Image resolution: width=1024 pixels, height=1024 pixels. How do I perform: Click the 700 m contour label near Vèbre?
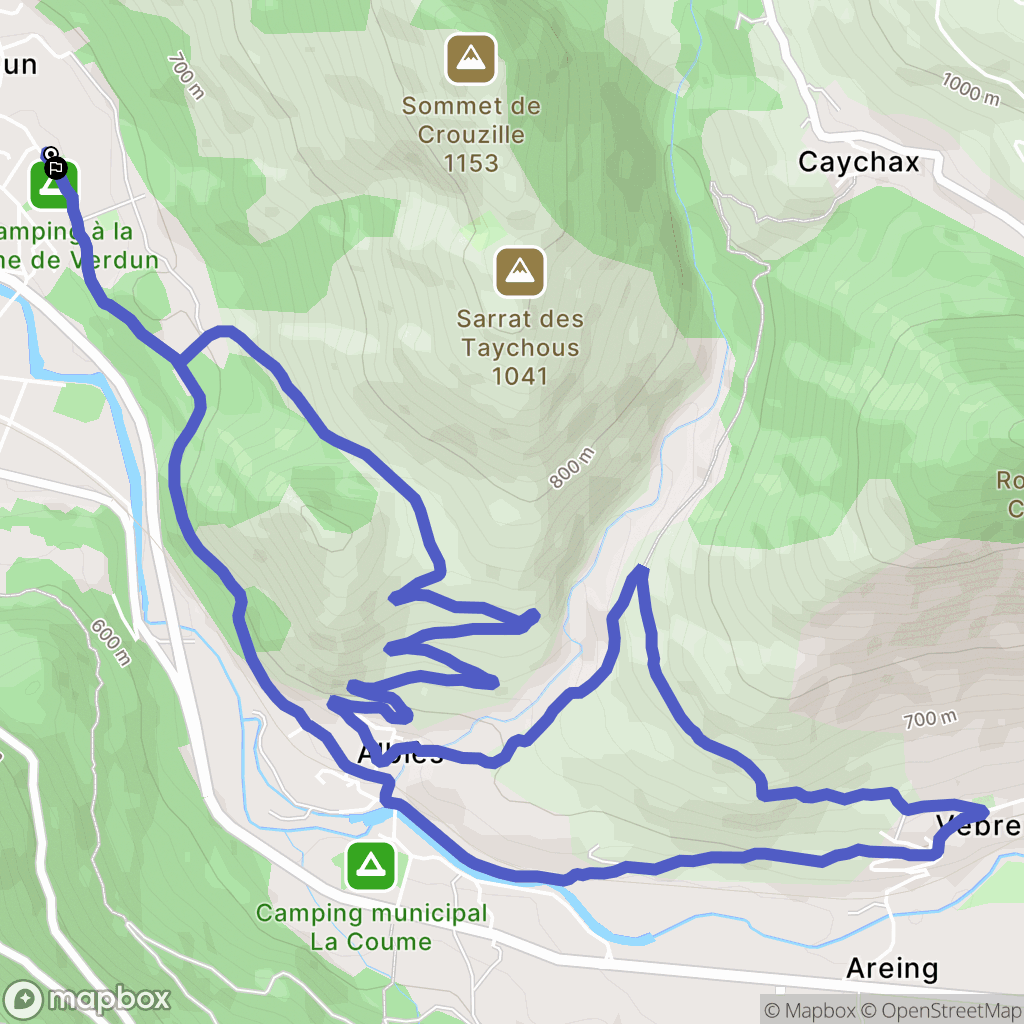[x=930, y=719]
